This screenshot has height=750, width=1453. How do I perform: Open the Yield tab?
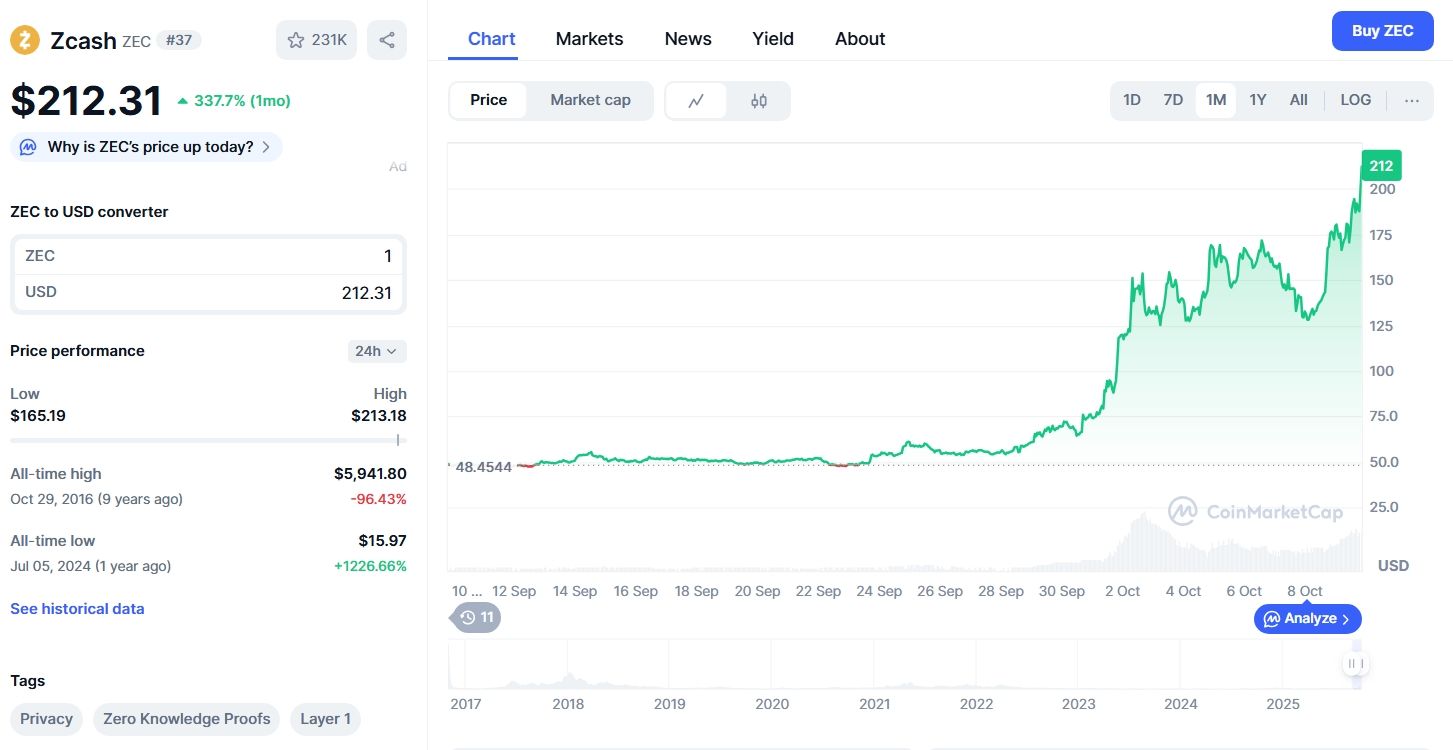(773, 39)
